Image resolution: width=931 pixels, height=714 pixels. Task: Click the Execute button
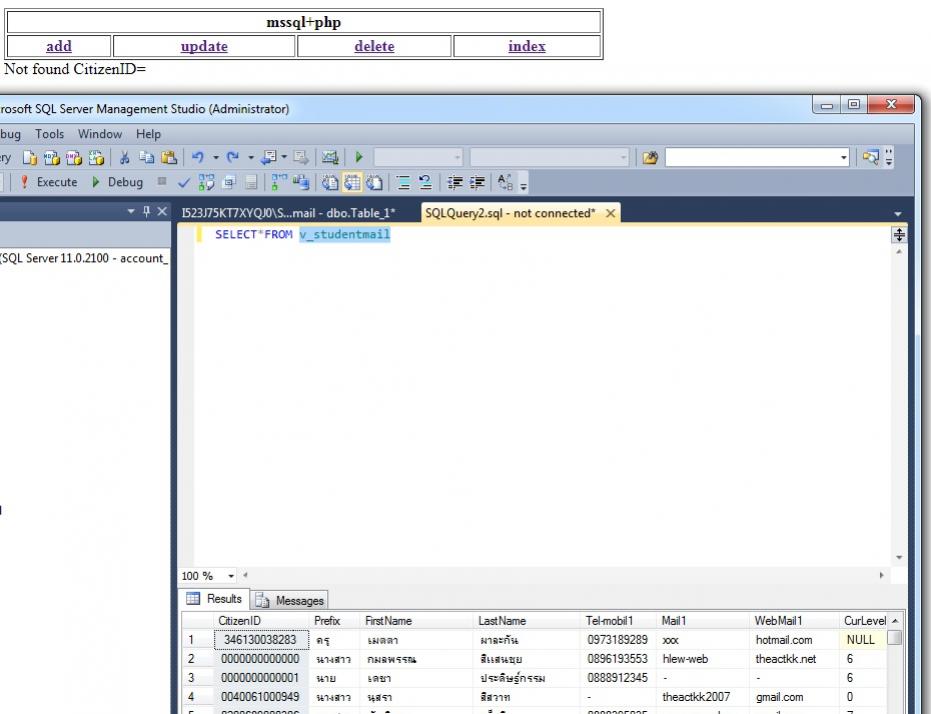pyautogui.click(x=49, y=182)
